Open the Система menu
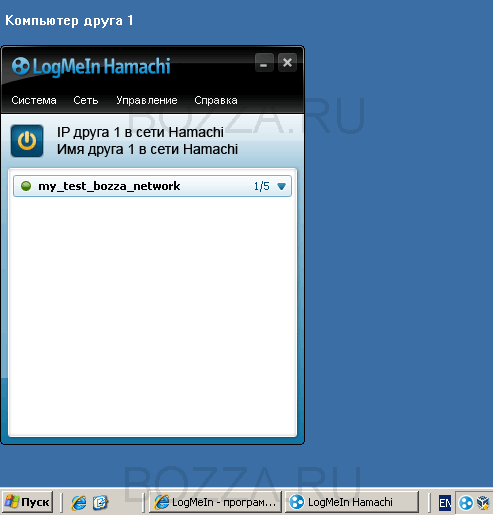Screen dimensions: 493x515 pyautogui.click(x=34, y=100)
